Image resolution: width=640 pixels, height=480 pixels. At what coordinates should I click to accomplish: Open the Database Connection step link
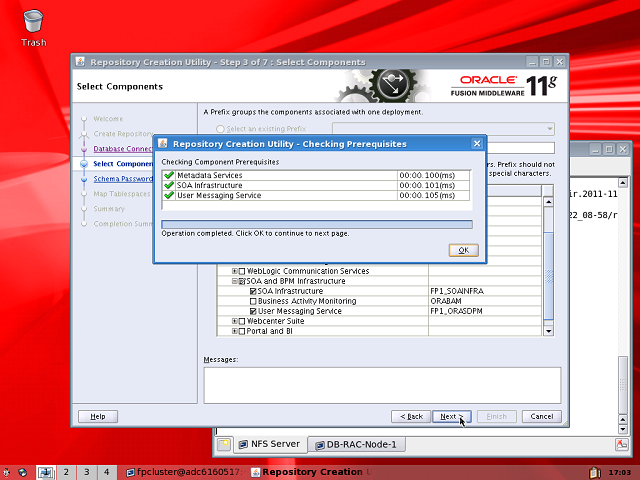coord(122,149)
